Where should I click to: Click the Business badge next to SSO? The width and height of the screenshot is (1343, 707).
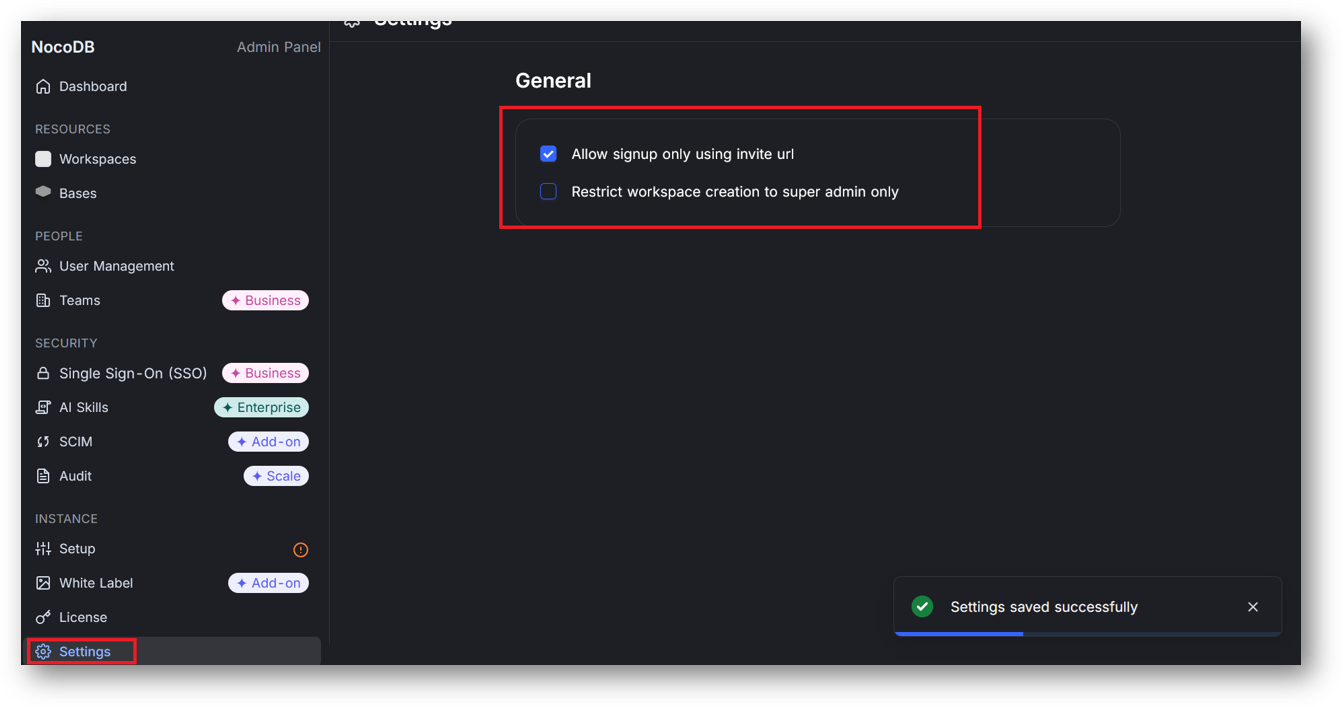pos(265,373)
